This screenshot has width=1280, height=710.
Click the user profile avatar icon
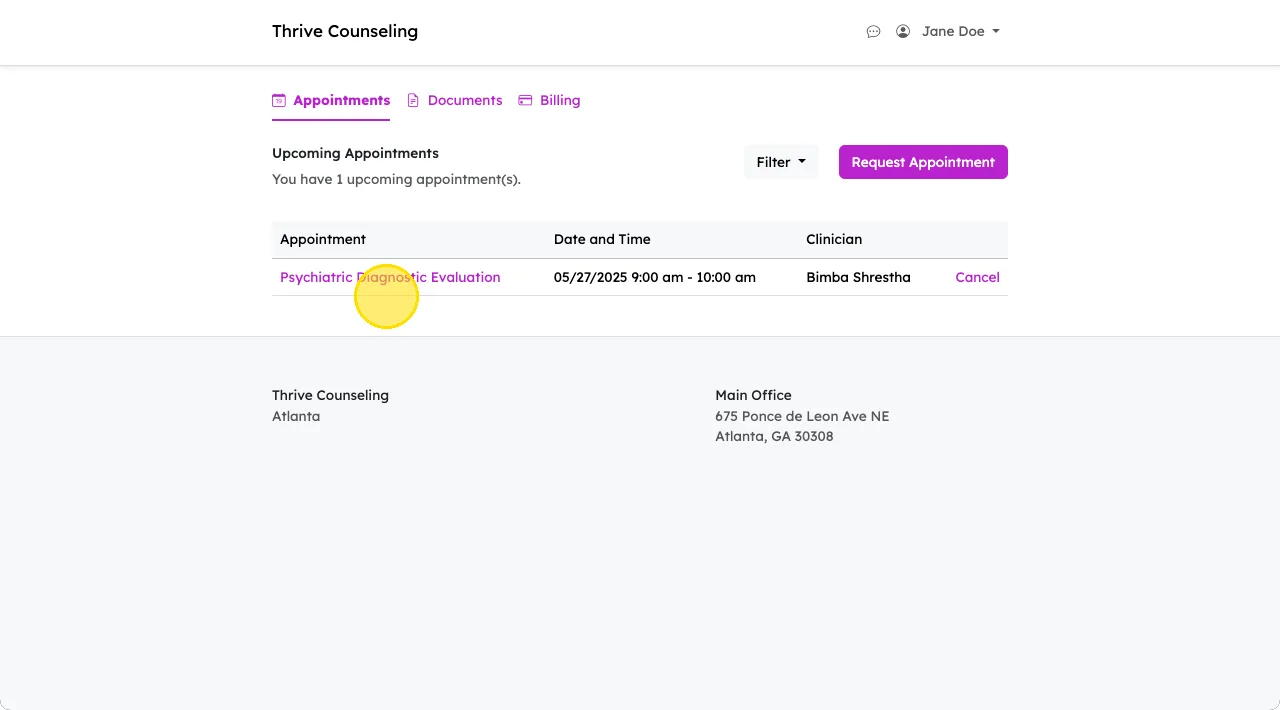point(903,32)
